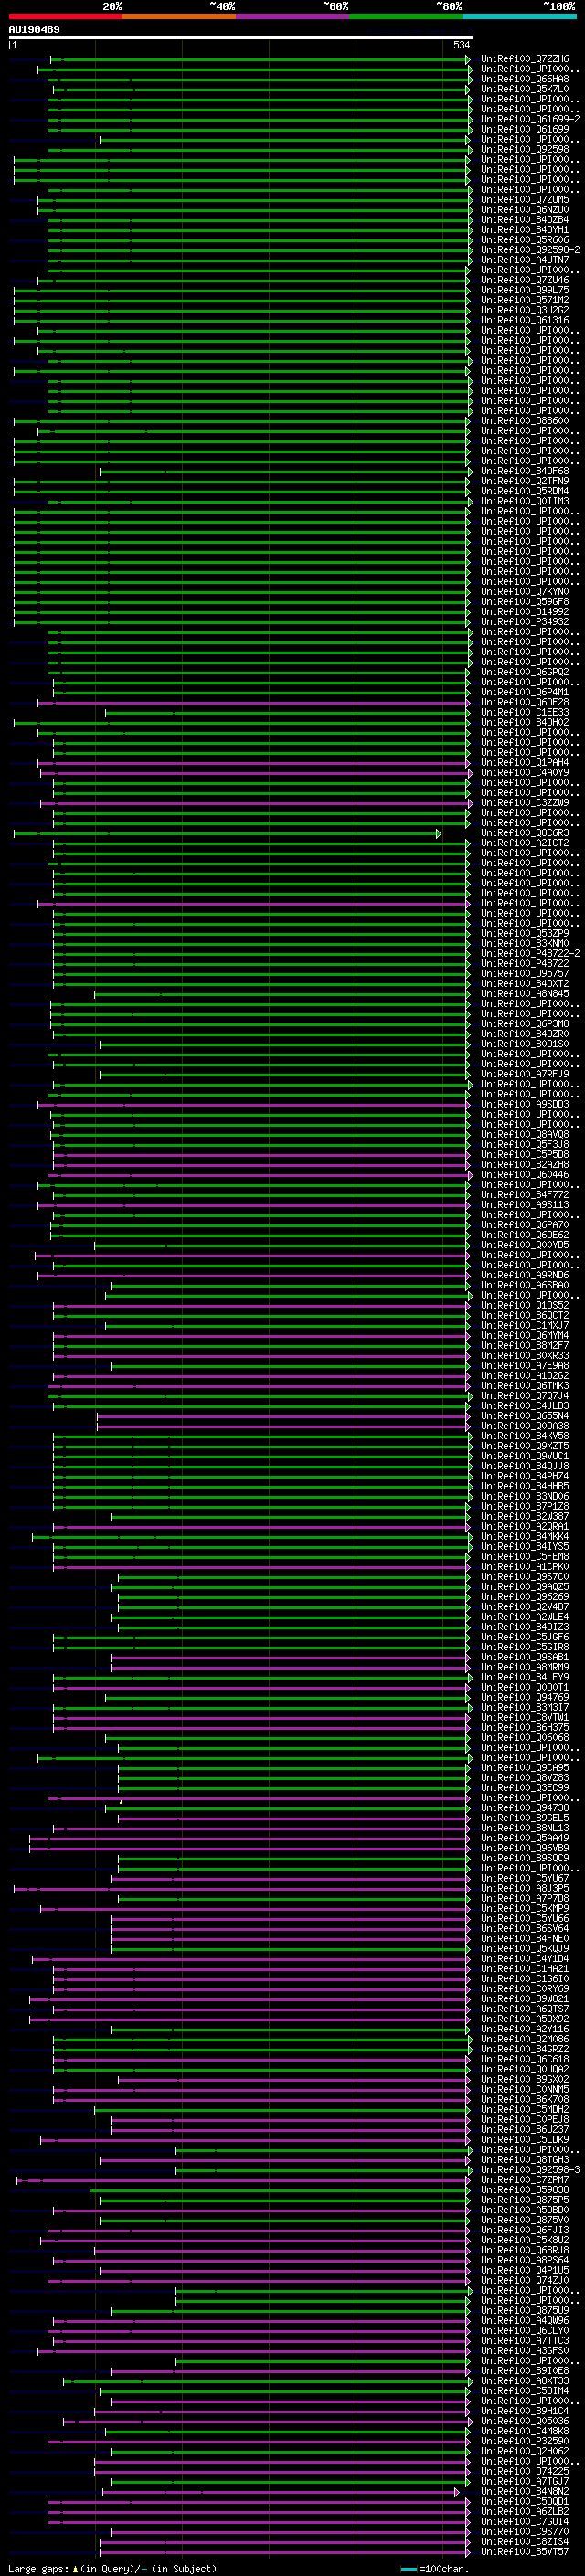
Task: Open hit UniRef100_Q7ZUM5
Action: (x=524, y=200)
